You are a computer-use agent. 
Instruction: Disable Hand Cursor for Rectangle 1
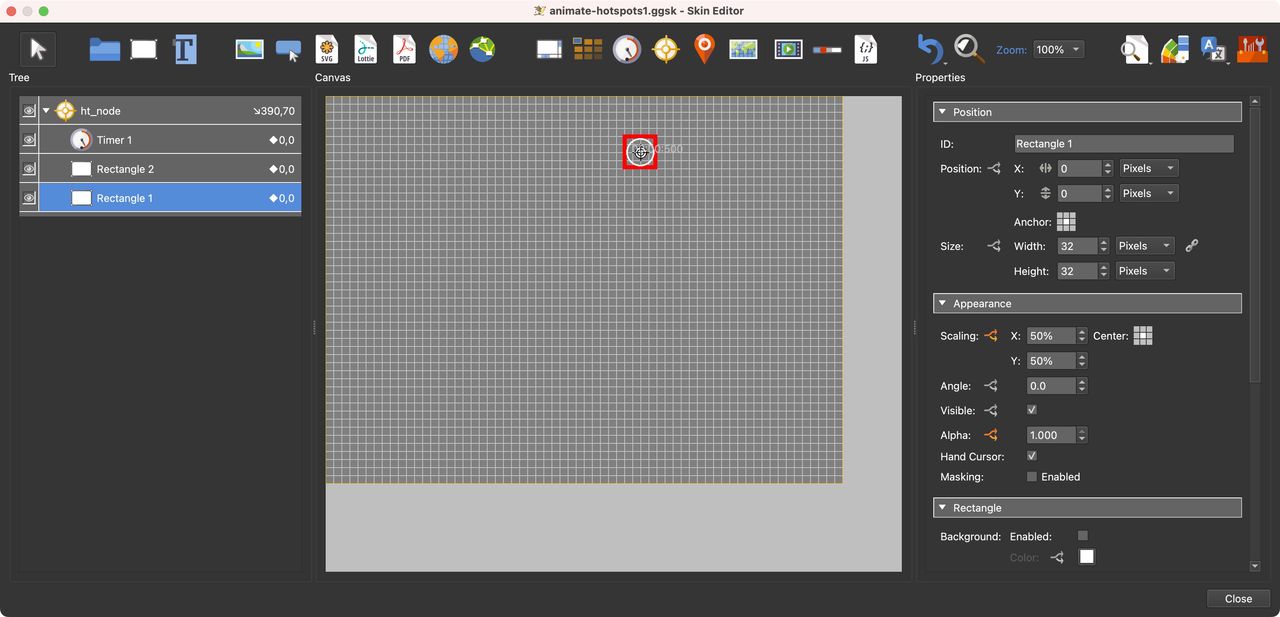coord(1031,455)
